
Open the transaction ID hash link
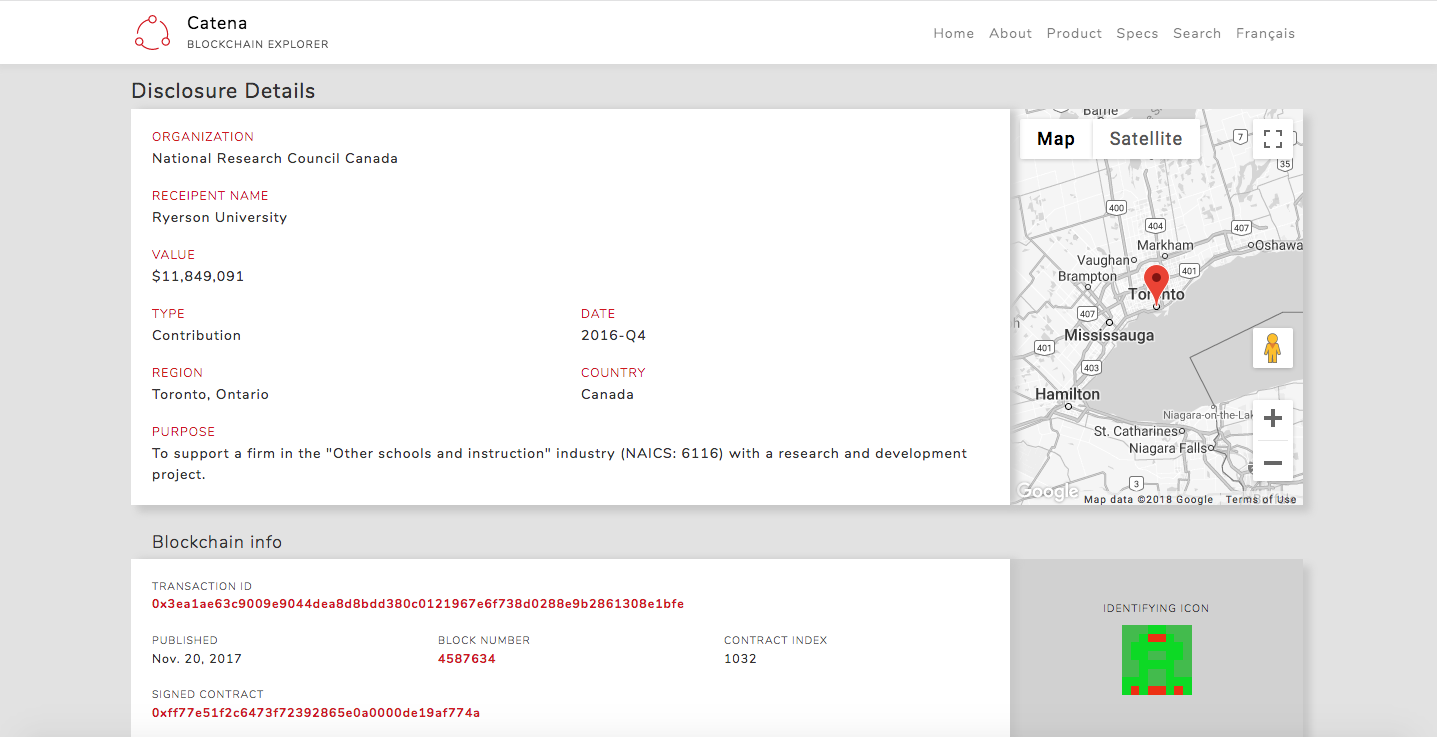tap(418, 604)
